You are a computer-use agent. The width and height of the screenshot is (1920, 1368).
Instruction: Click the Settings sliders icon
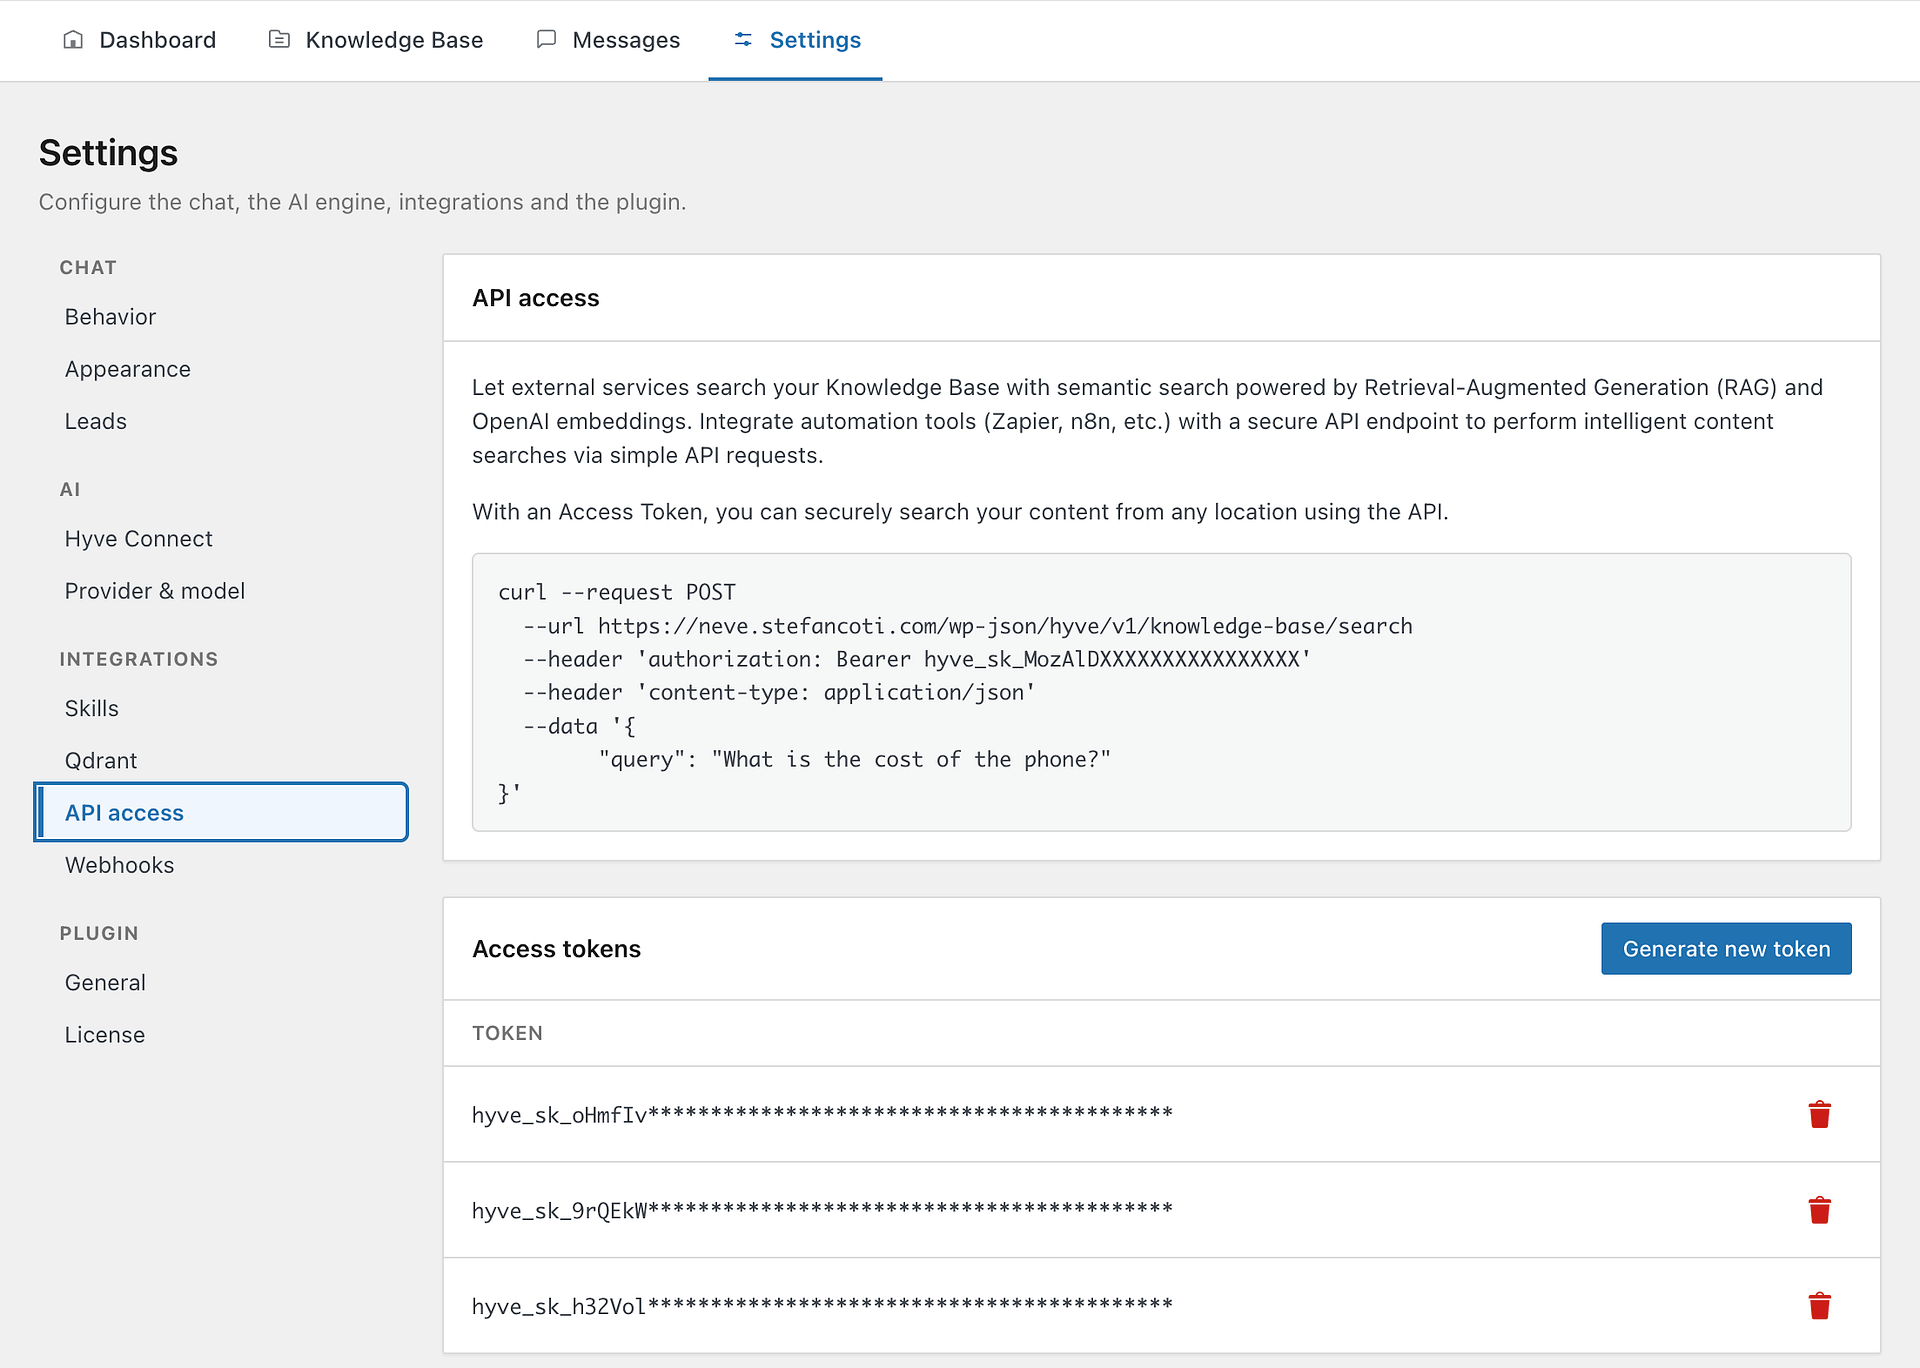pyautogui.click(x=743, y=40)
